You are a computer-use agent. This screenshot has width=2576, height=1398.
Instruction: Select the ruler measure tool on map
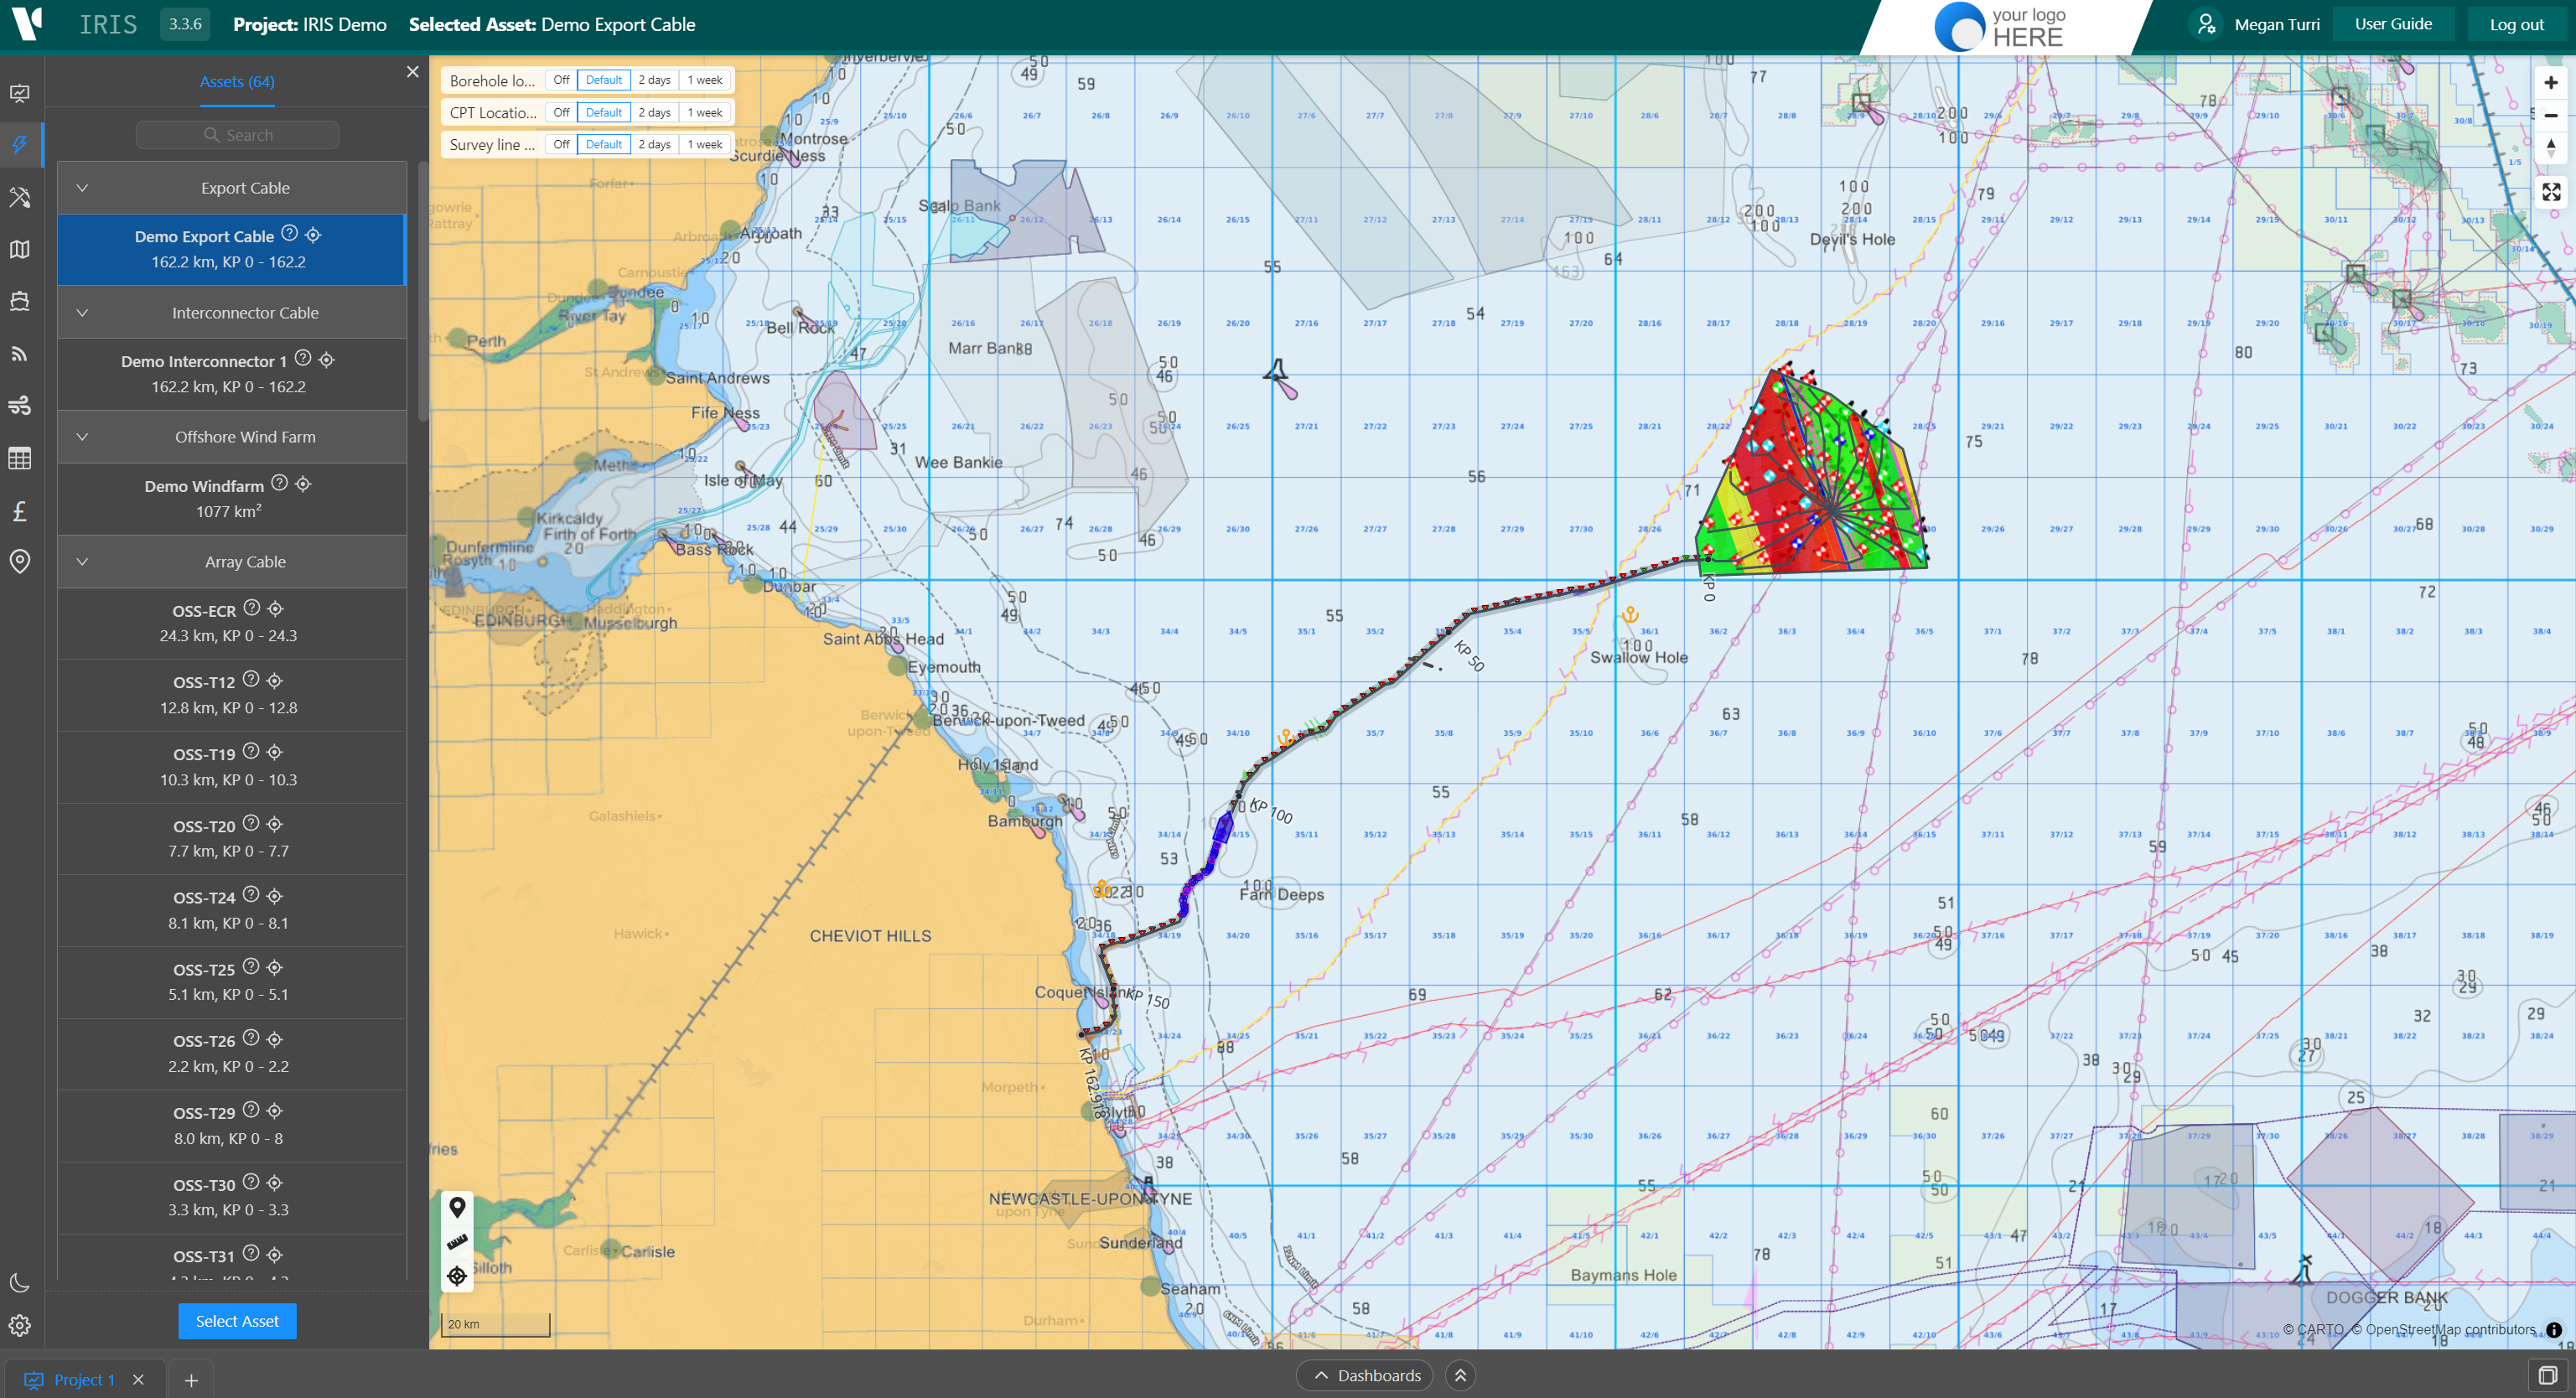(457, 1241)
